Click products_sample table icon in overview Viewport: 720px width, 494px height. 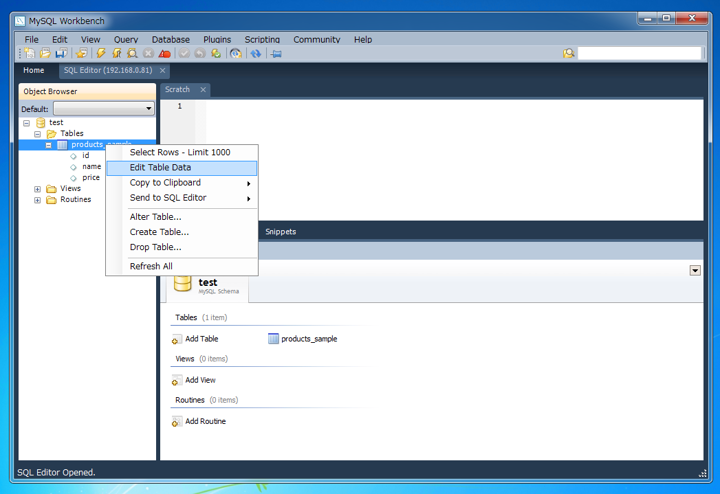(273, 339)
